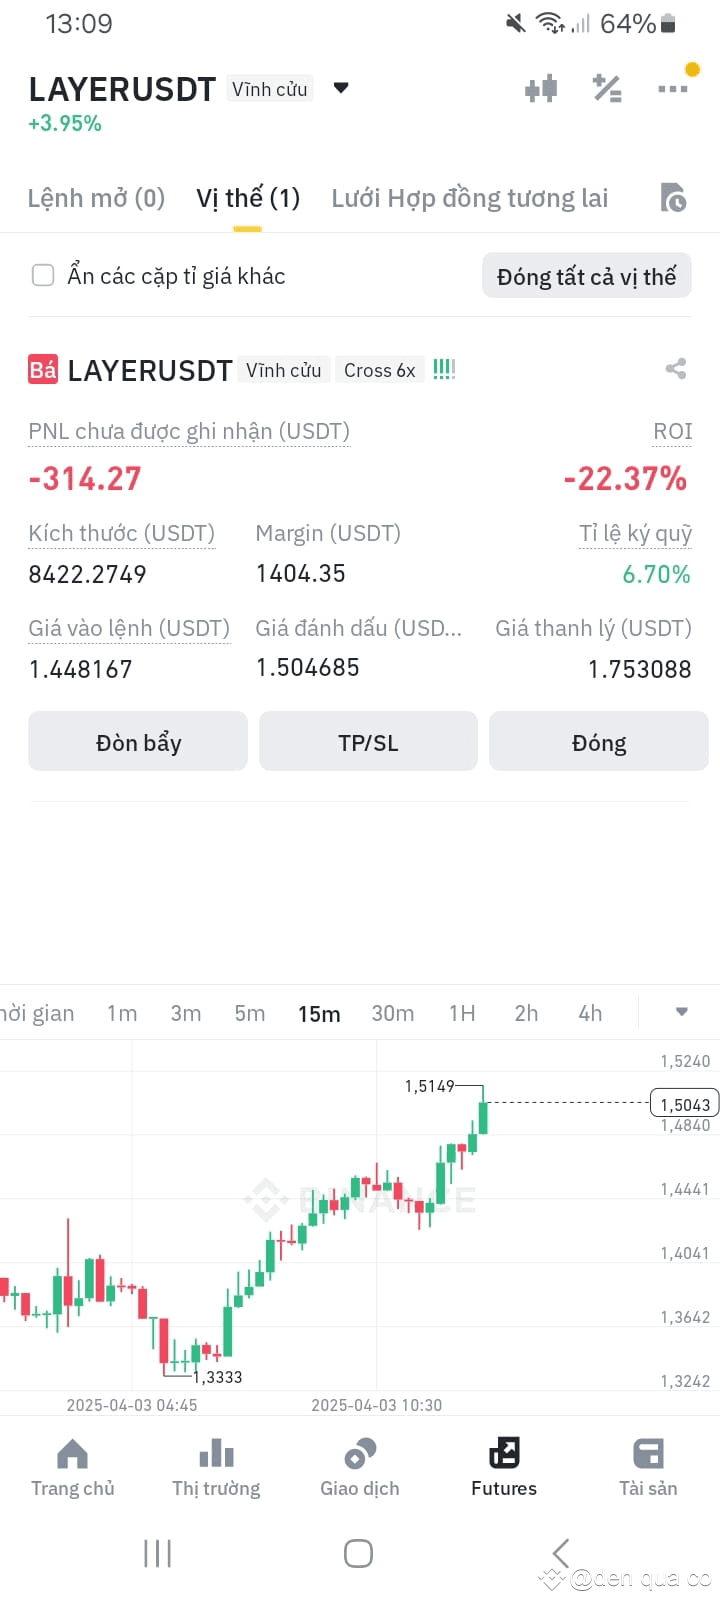Switch to Lưới Hợp đồng tương lai tab

[470, 198]
